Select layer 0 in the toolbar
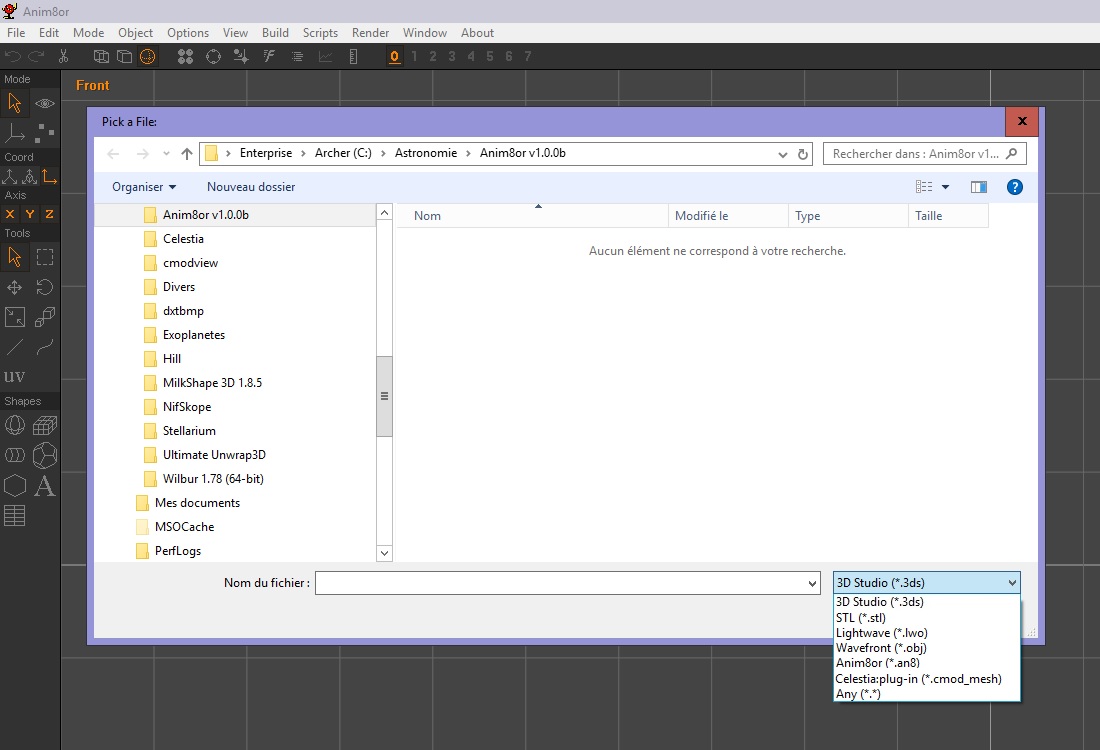1100x750 pixels. [395, 56]
